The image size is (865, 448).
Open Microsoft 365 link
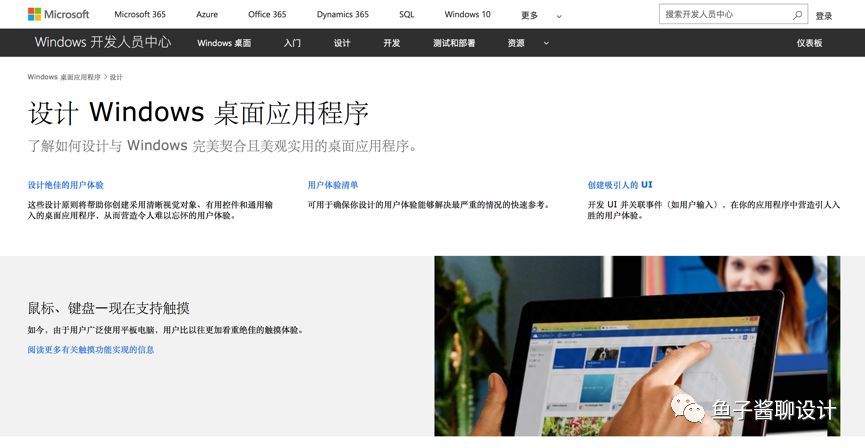(140, 15)
